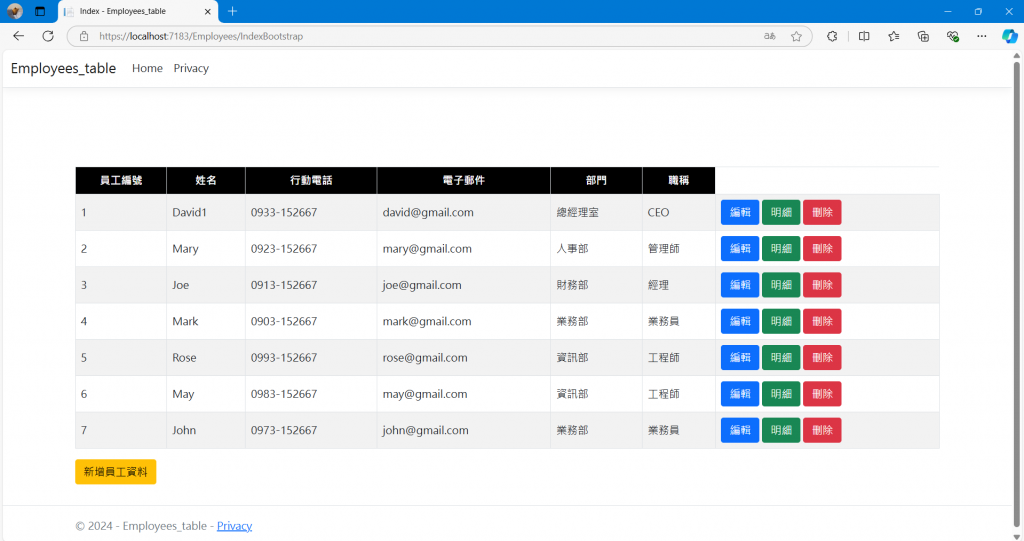This screenshot has width=1024, height=541.
Task: Click the footer Privacy link
Action: pos(234,526)
